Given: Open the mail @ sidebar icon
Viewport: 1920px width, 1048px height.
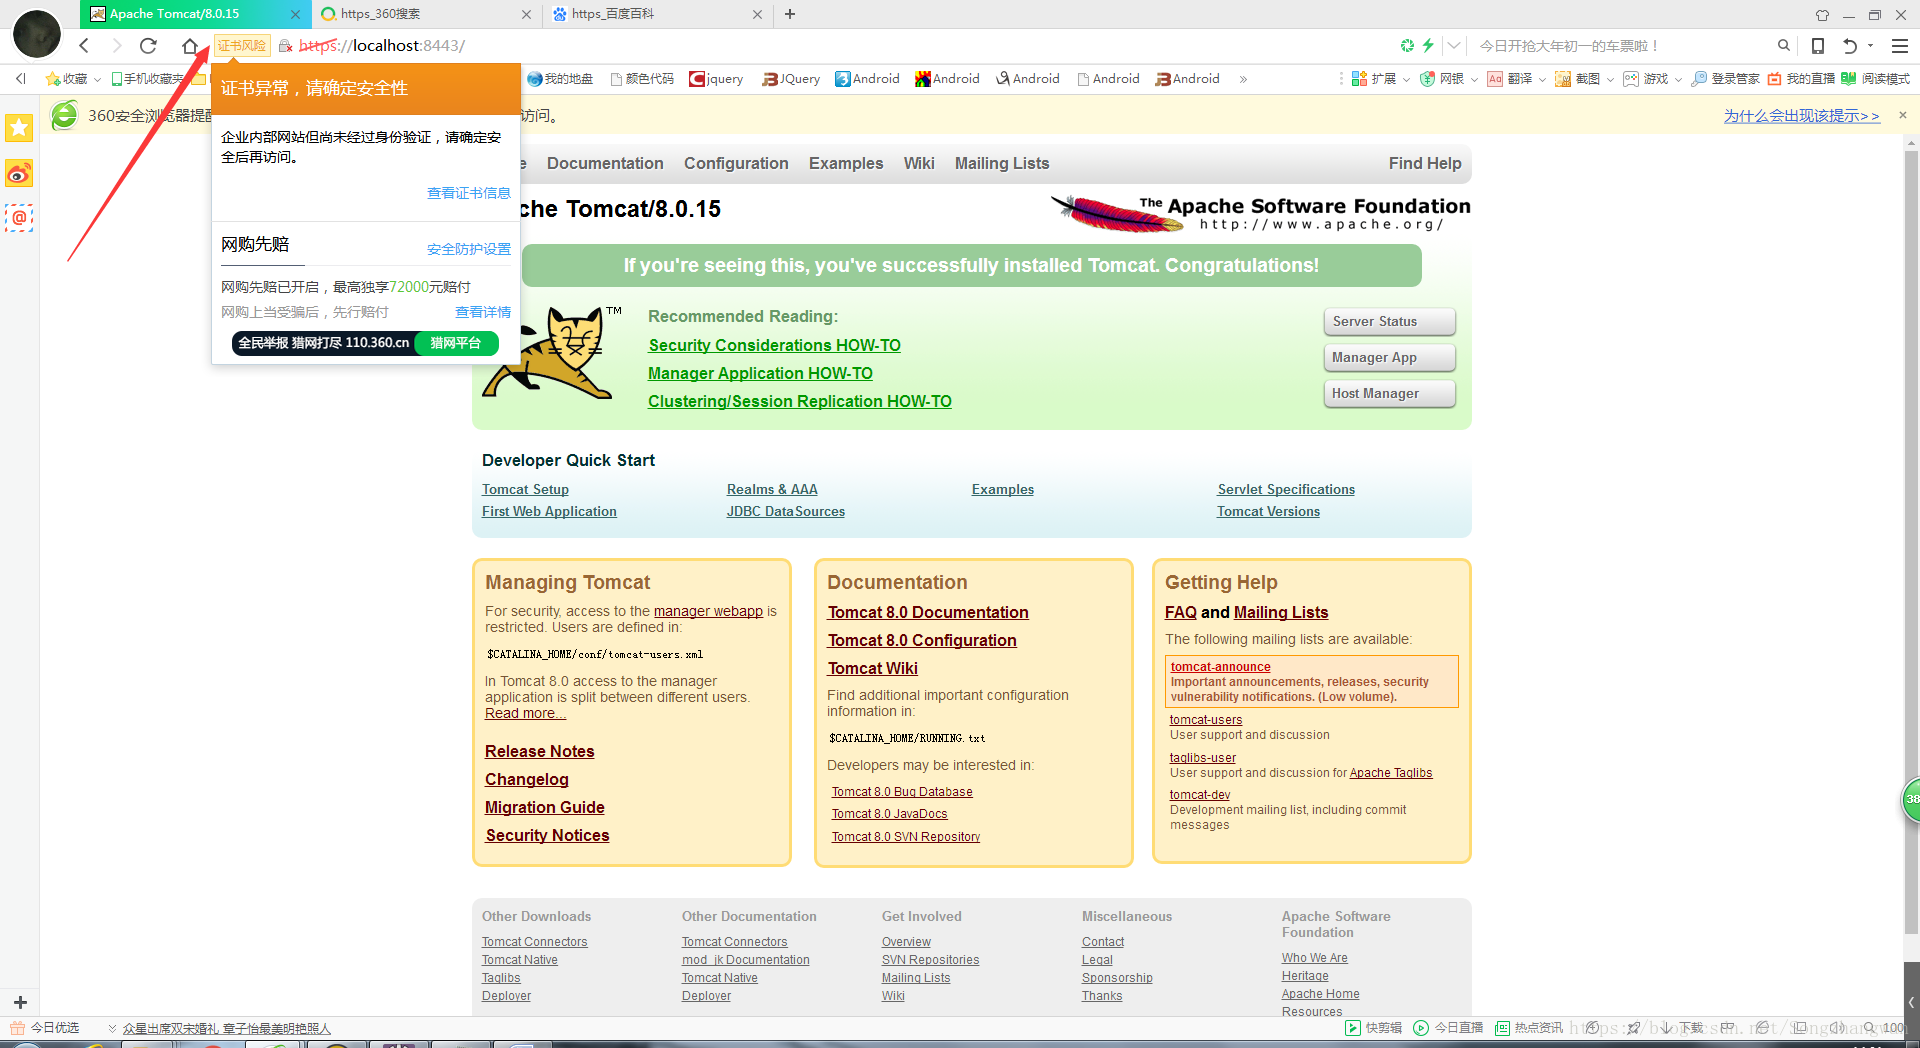Looking at the screenshot, I should 19,217.
